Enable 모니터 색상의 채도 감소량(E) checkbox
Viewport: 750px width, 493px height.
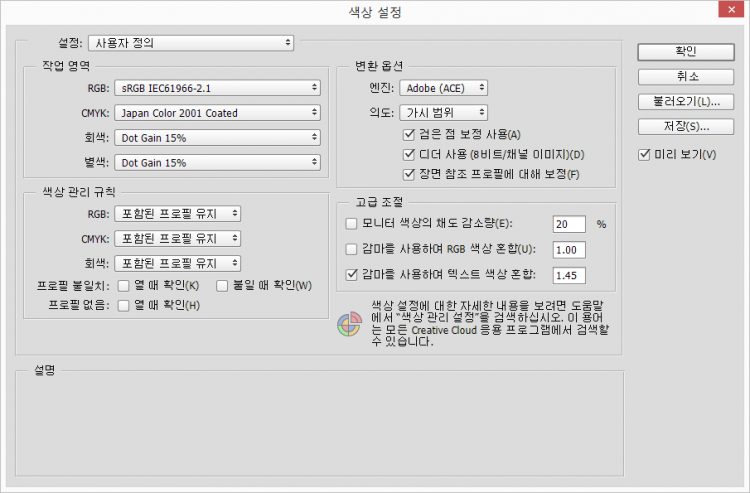point(351,224)
